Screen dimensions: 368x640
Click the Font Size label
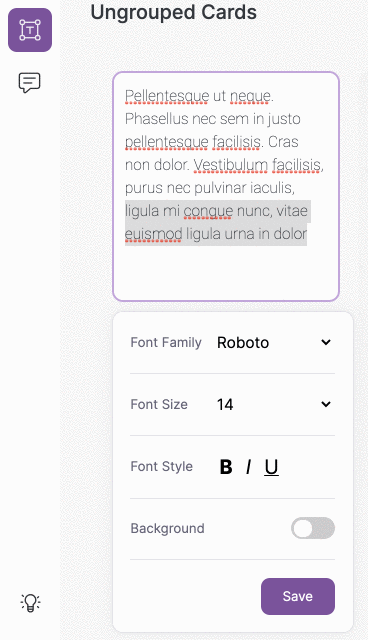click(159, 404)
